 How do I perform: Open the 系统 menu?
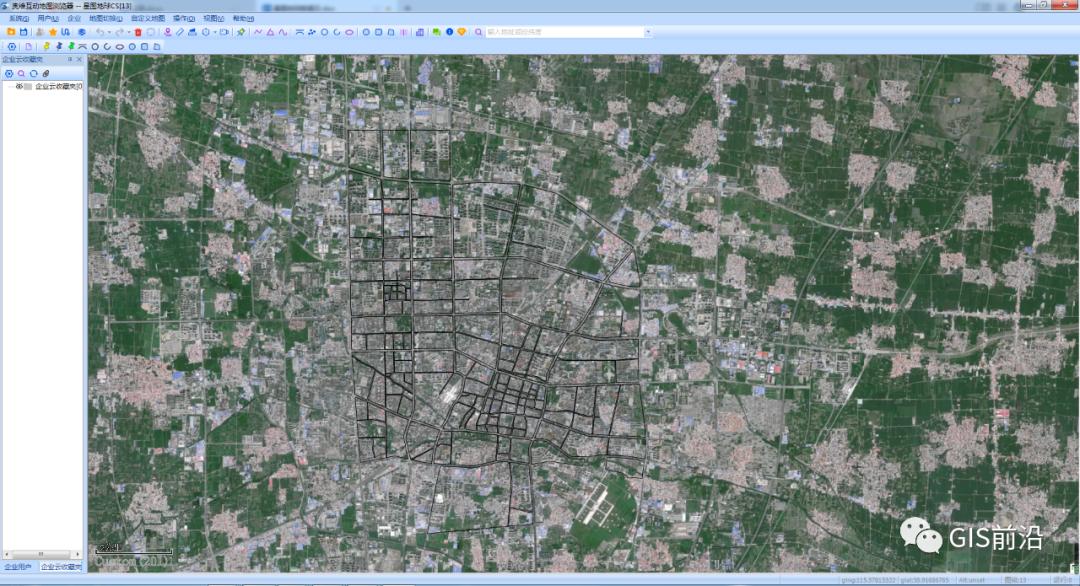pos(19,18)
